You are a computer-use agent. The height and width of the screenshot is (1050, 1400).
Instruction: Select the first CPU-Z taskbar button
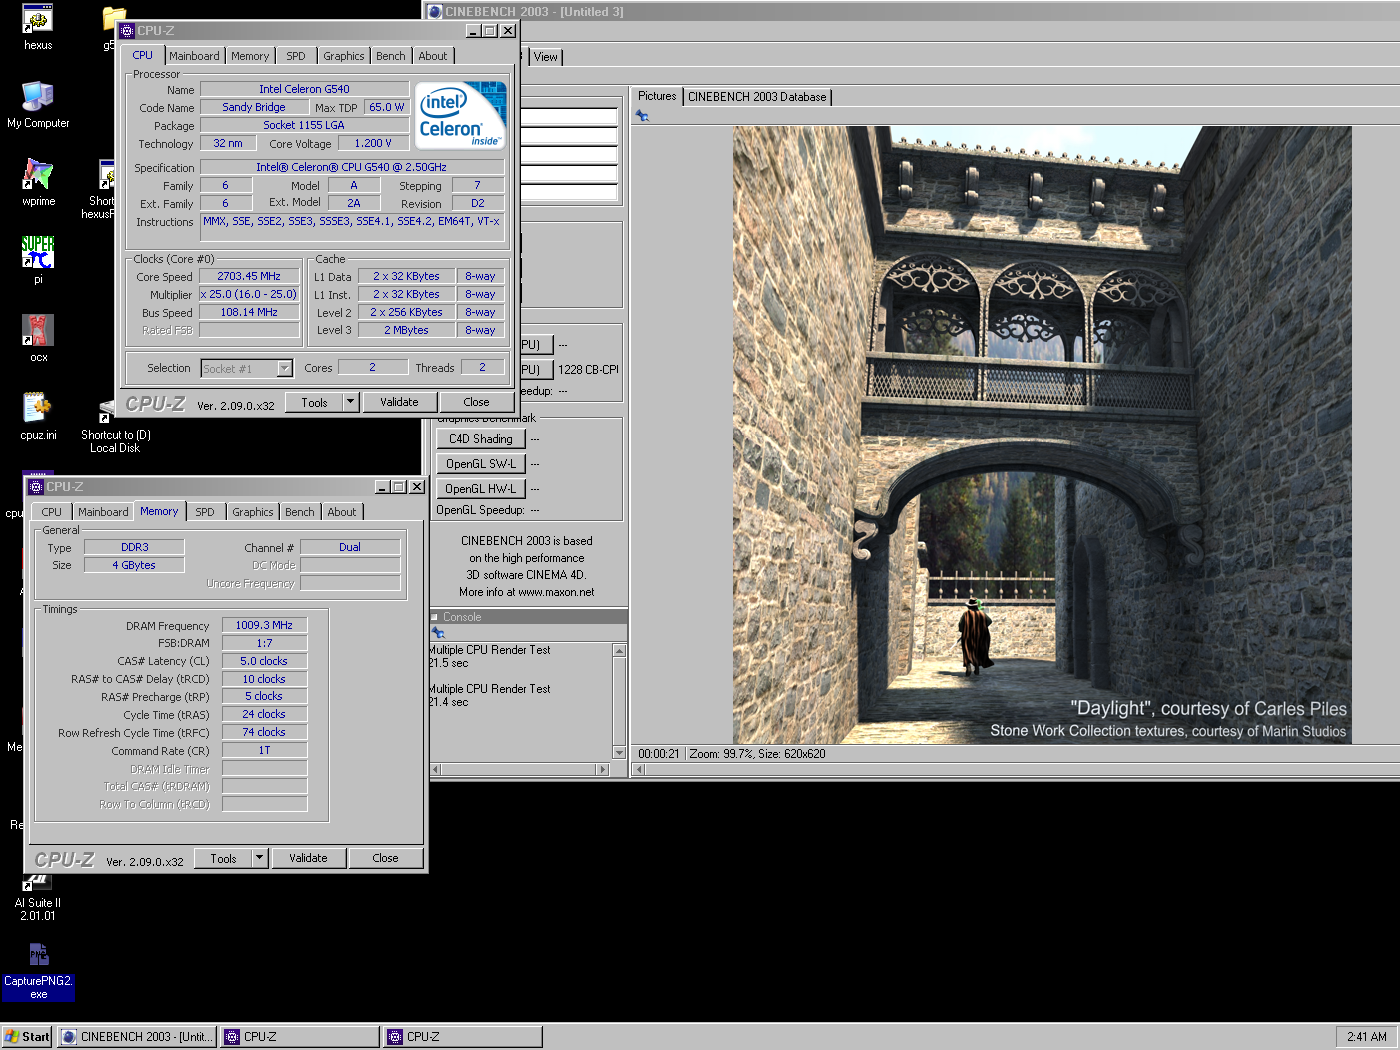pos(300,1037)
